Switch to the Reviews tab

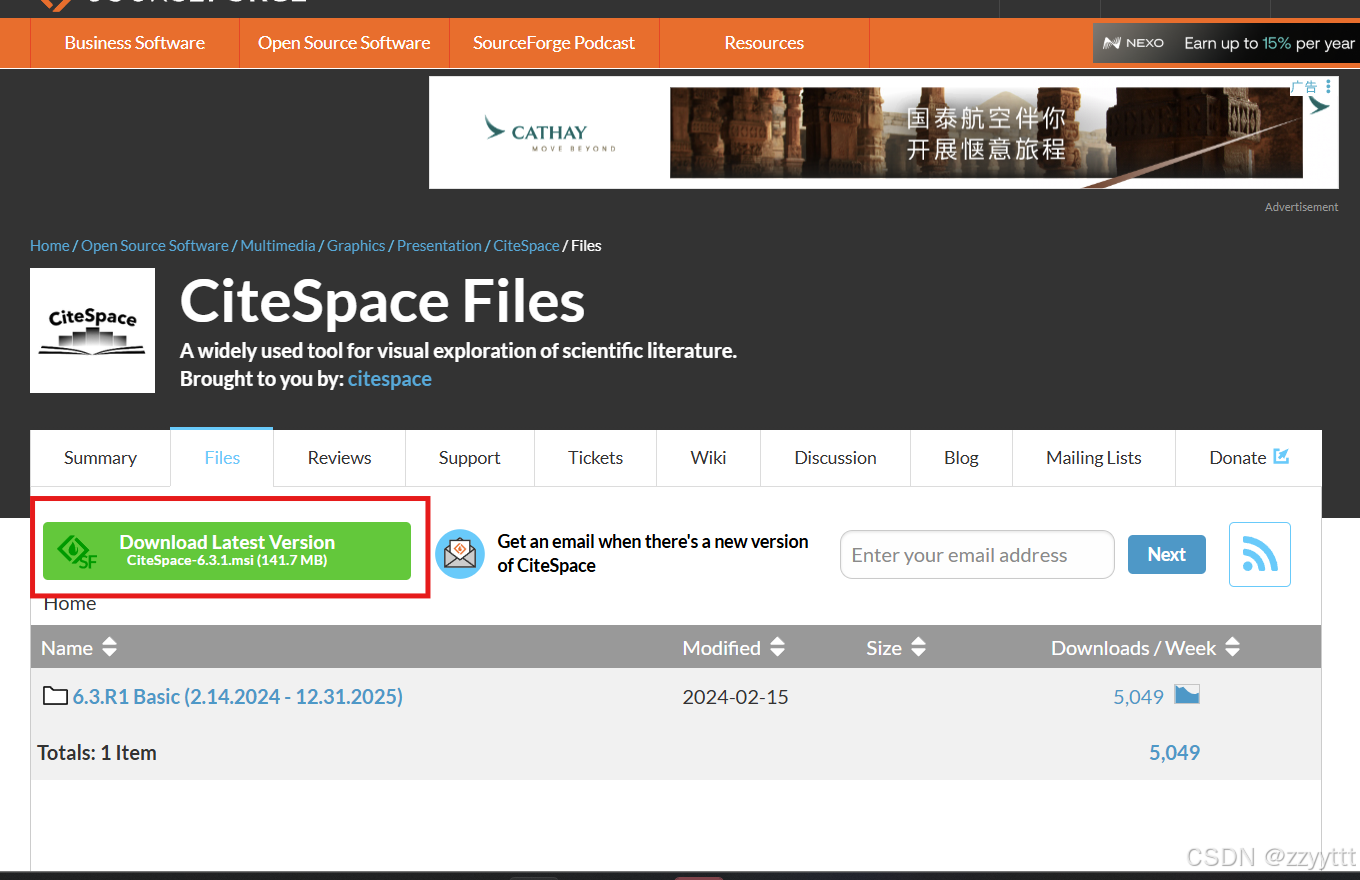pyautogui.click(x=339, y=457)
